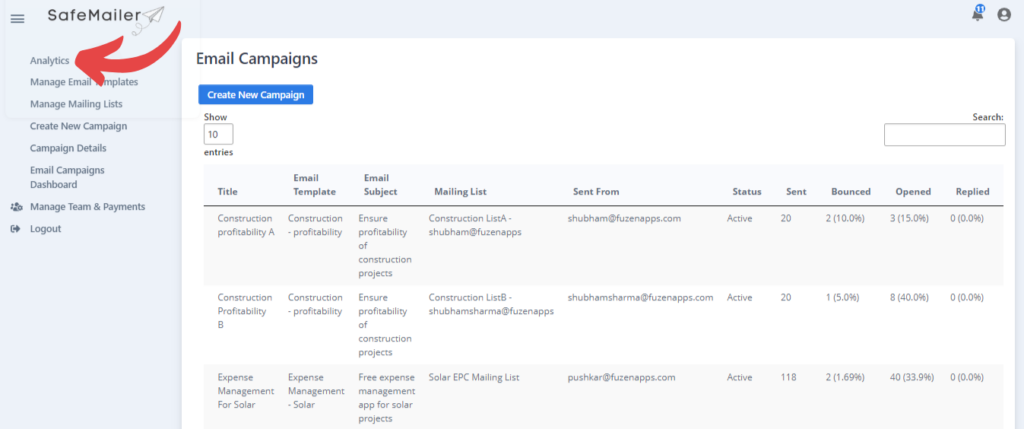Open Analytics in the sidebar
The height and width of the screenshot is (429, 1024).
50,61
